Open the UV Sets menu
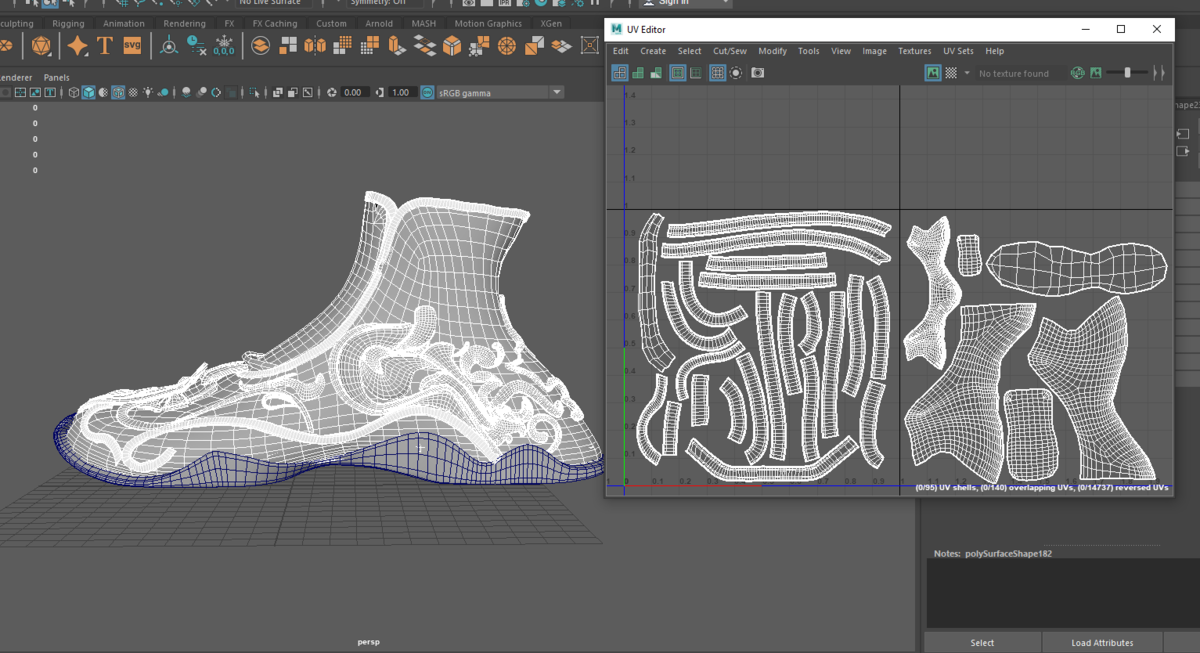The image size is (1200, 653). (958, 51)
